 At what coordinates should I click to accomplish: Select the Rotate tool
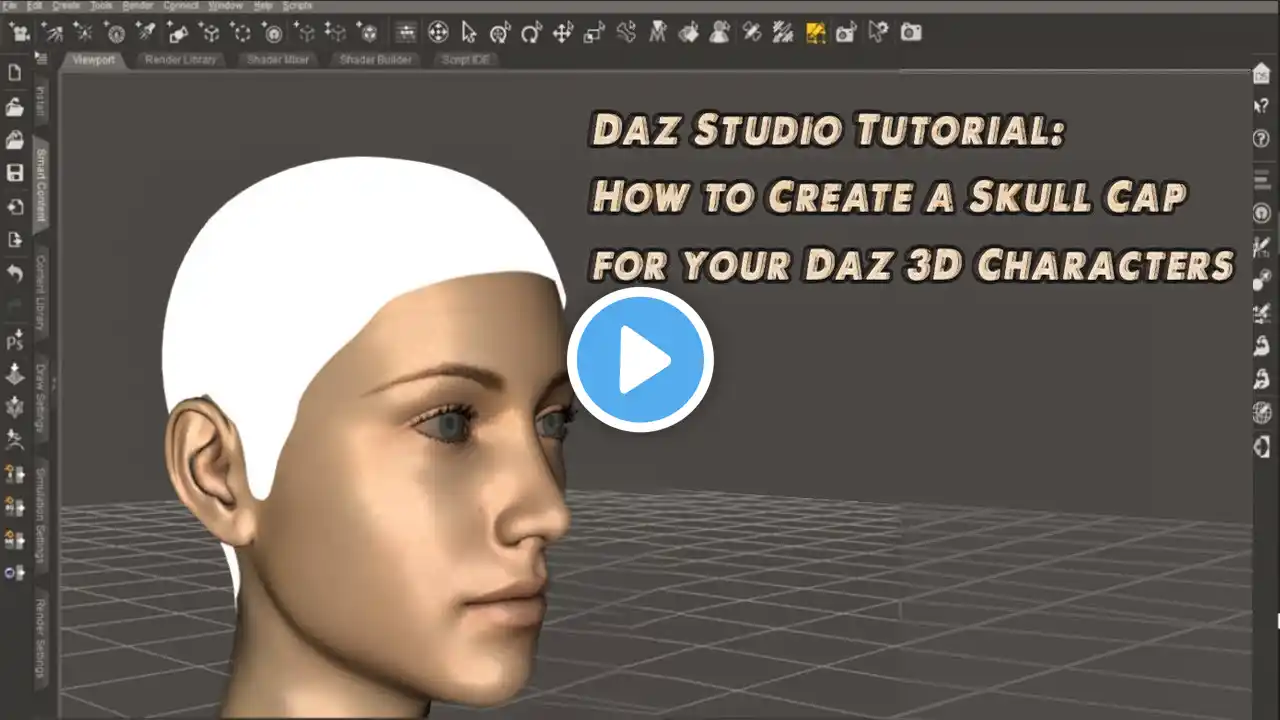point(531,33)
